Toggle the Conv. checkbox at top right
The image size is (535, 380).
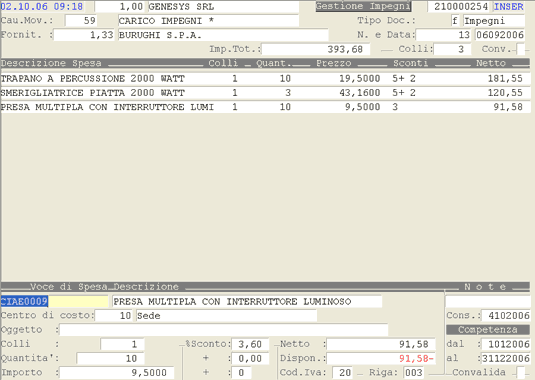point(521,49)
